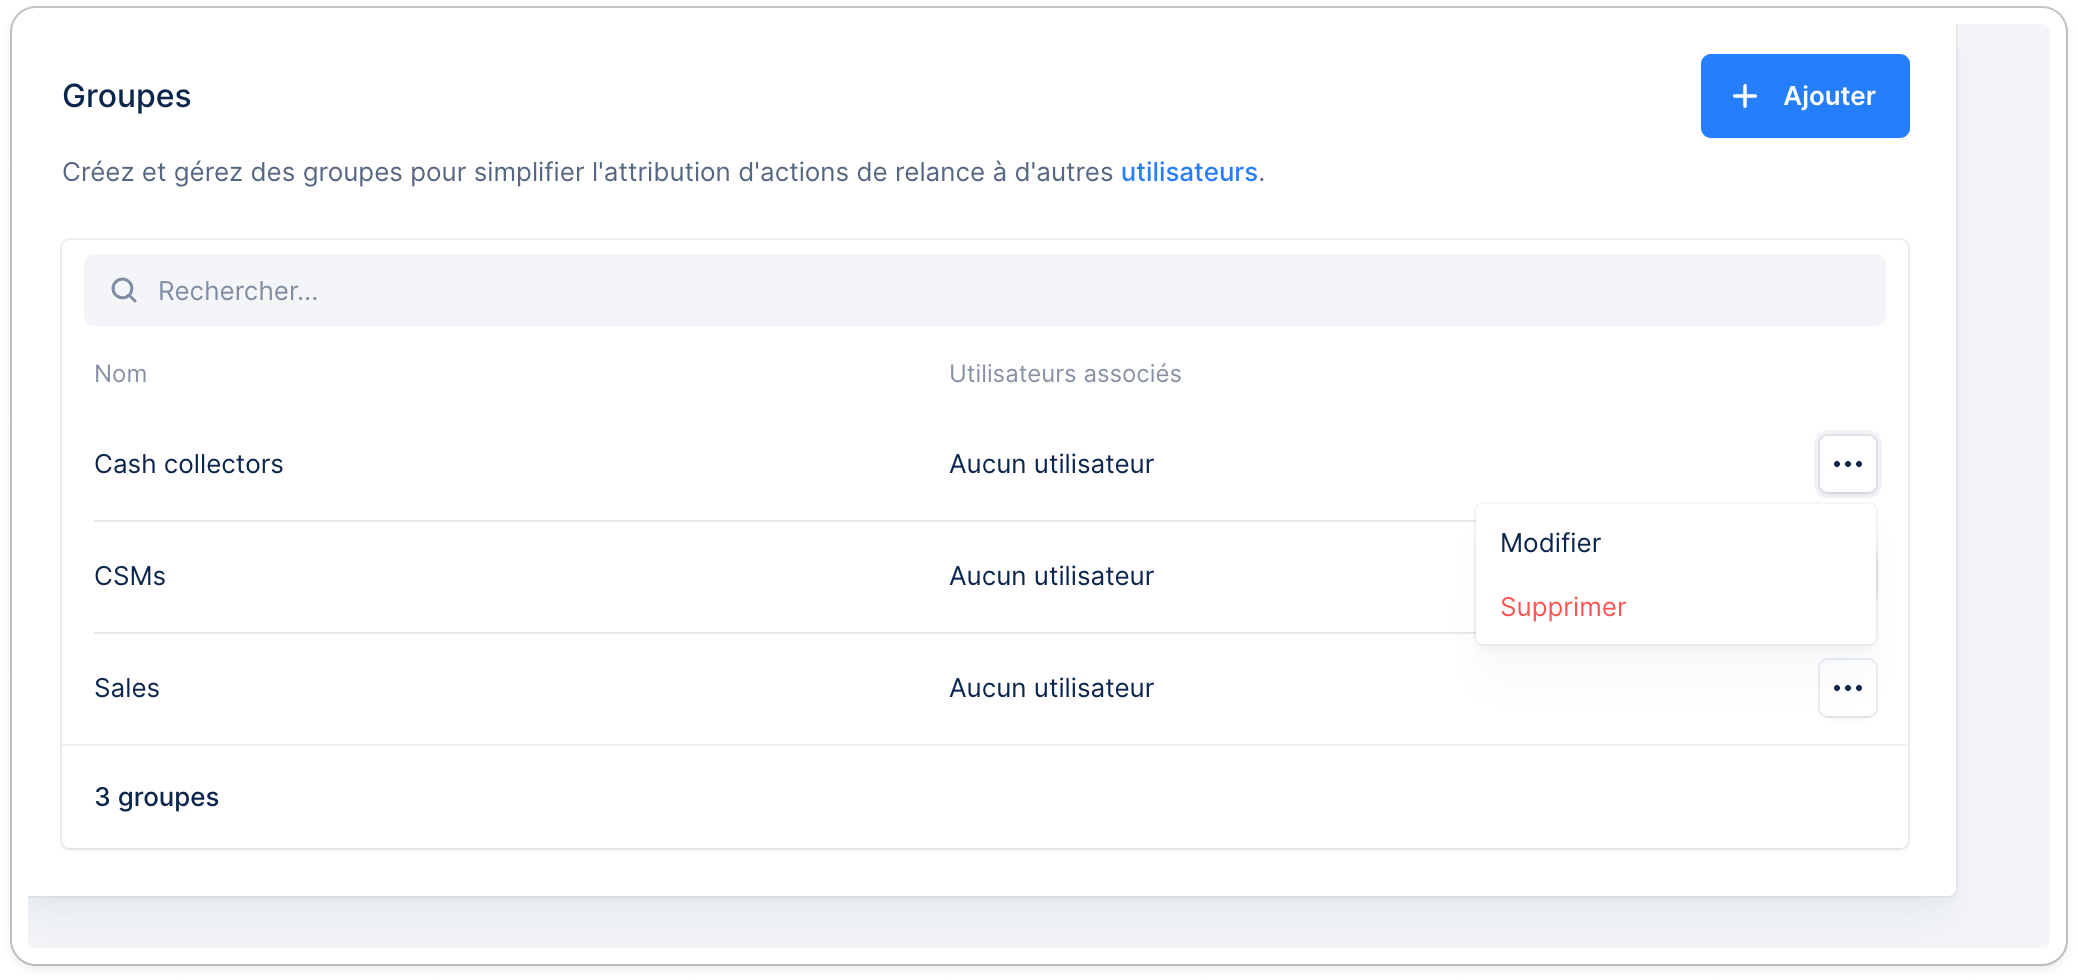Click the Nom column header
Viewport: 2078px width, 980px height.
[x=121, y=374]
